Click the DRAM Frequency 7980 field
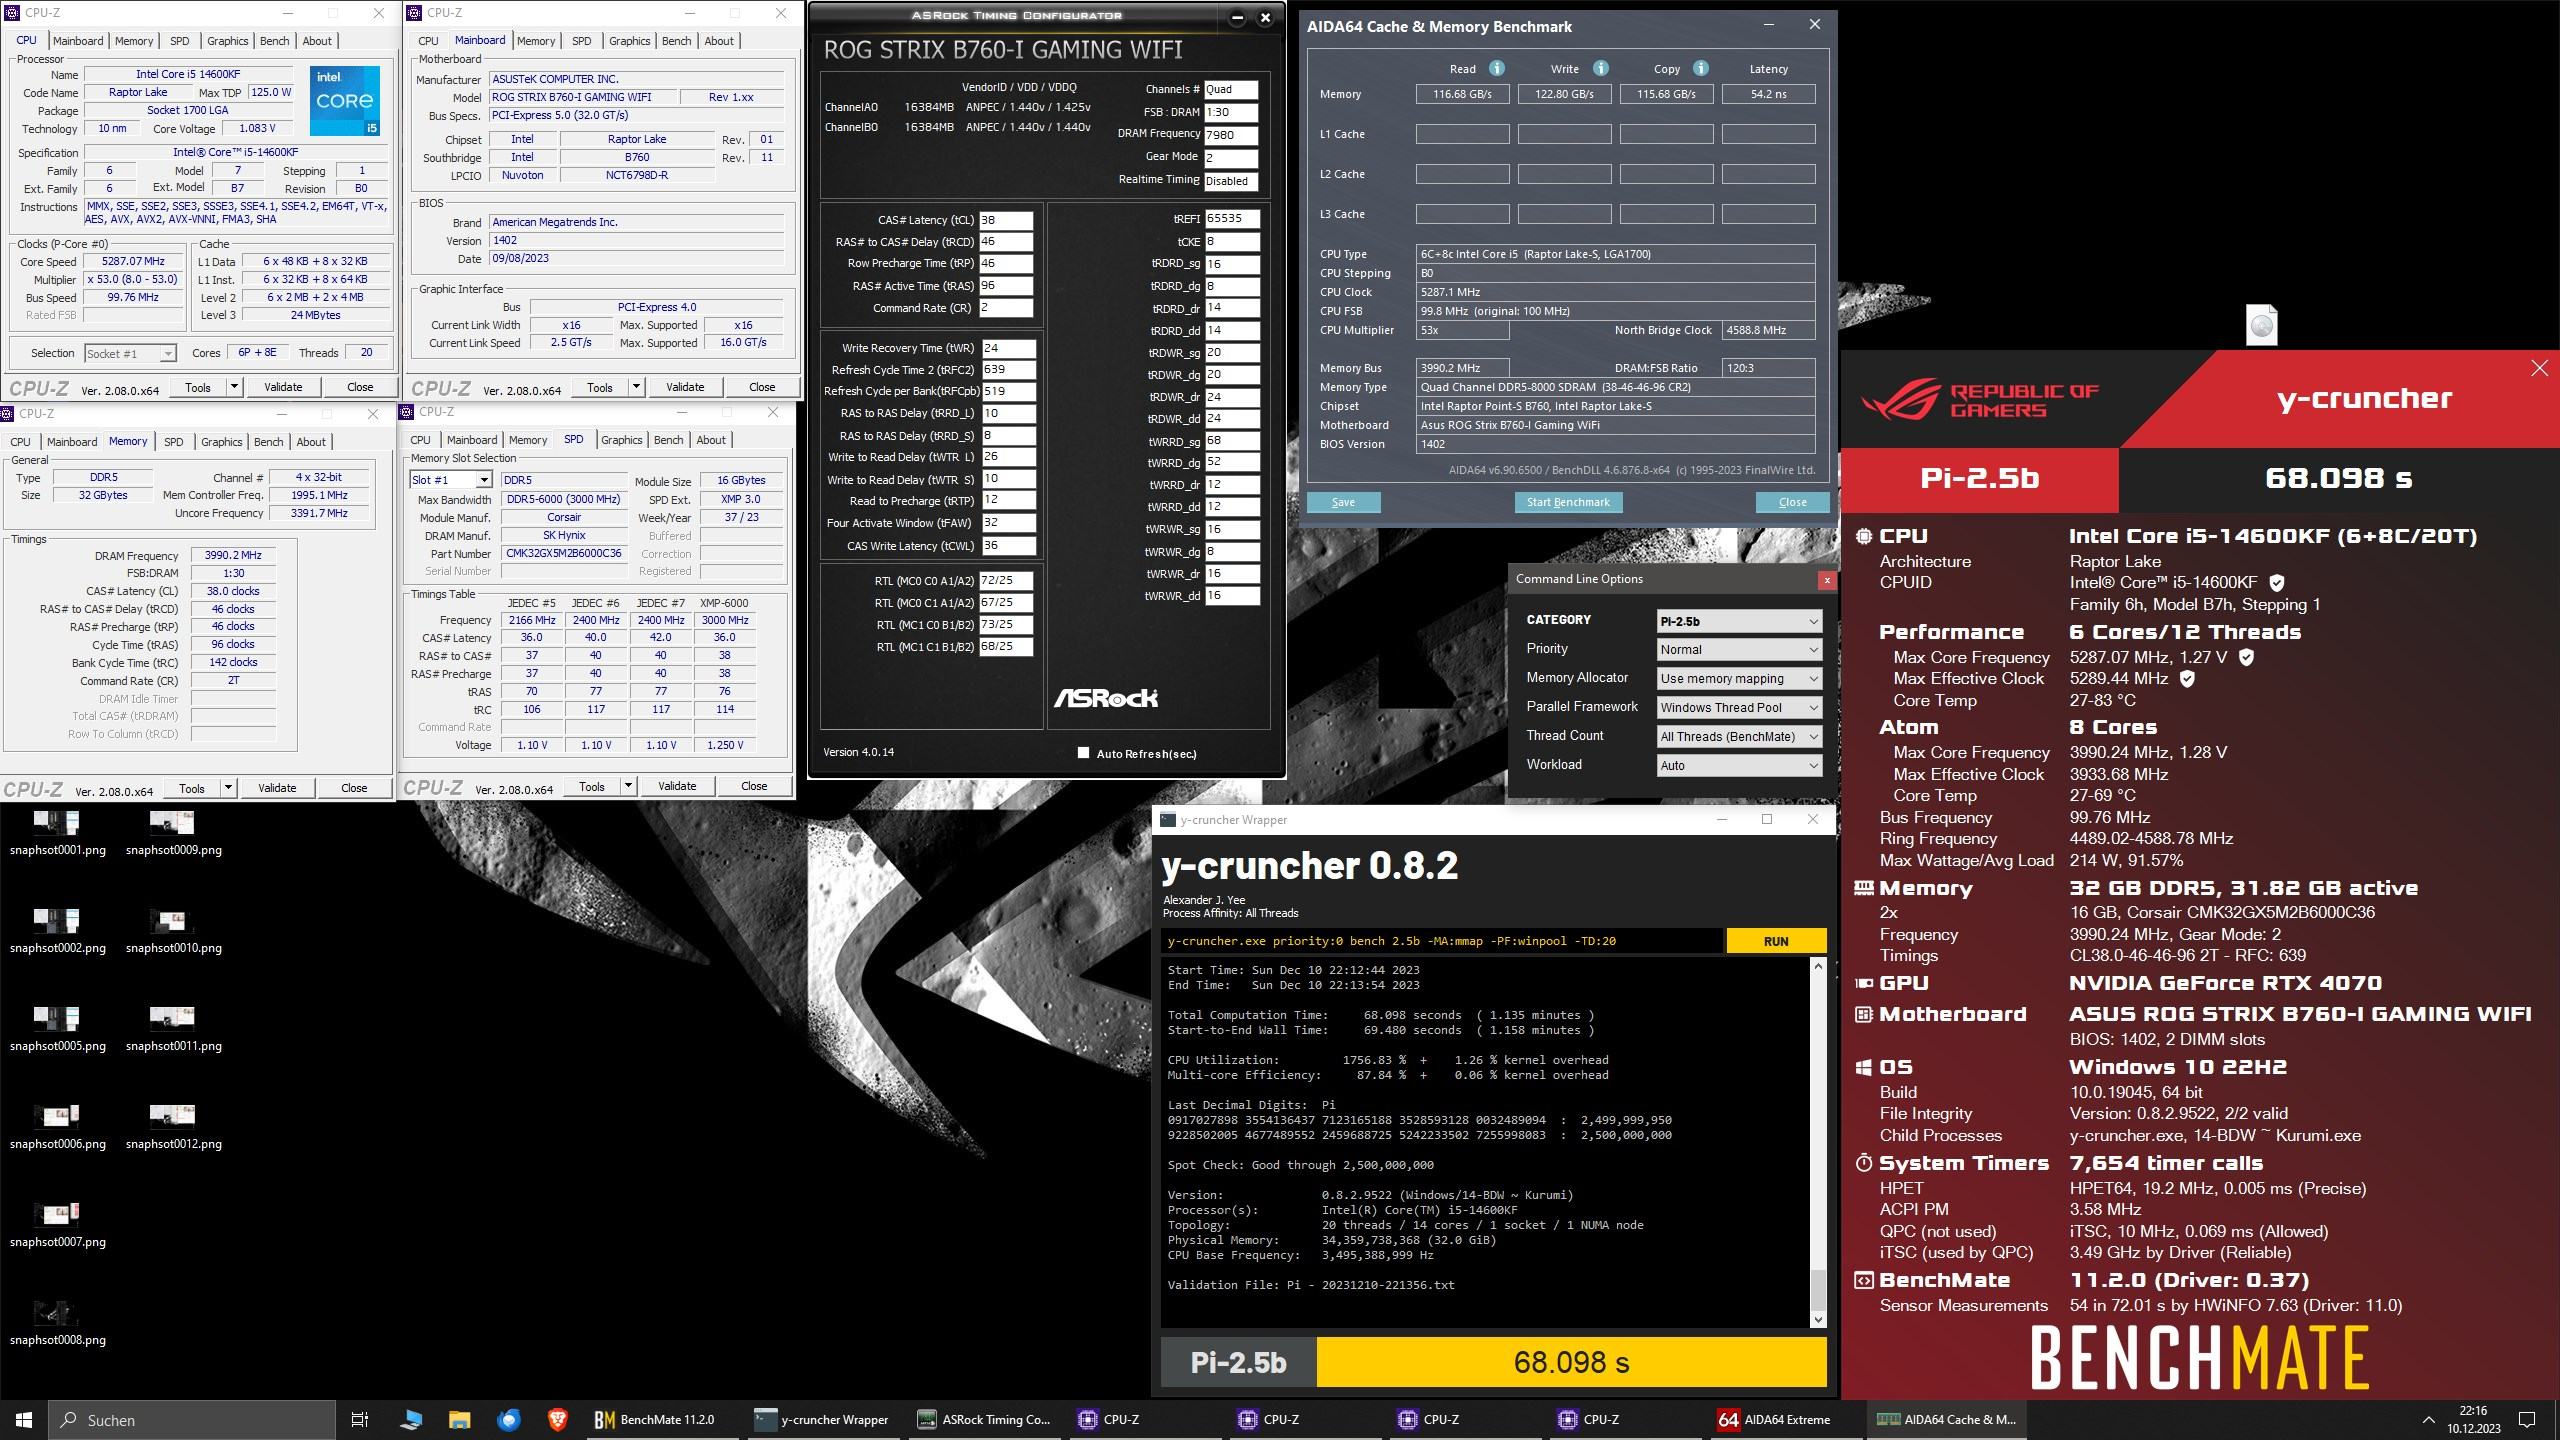Screen dimensions: 2560x1440 (x=1231, y=134)
